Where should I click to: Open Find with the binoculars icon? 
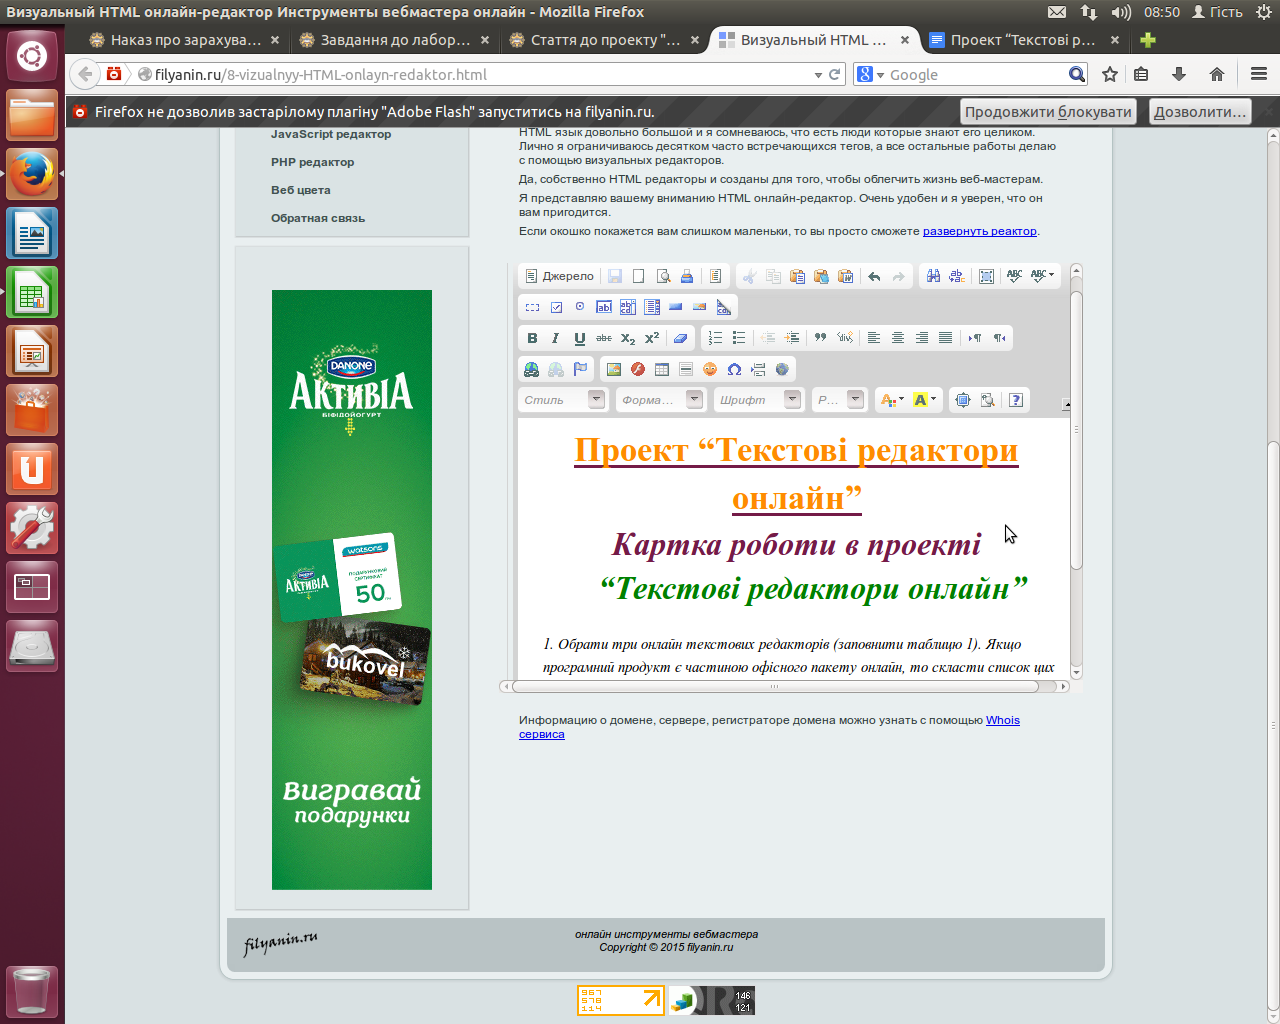coord(933,276)
